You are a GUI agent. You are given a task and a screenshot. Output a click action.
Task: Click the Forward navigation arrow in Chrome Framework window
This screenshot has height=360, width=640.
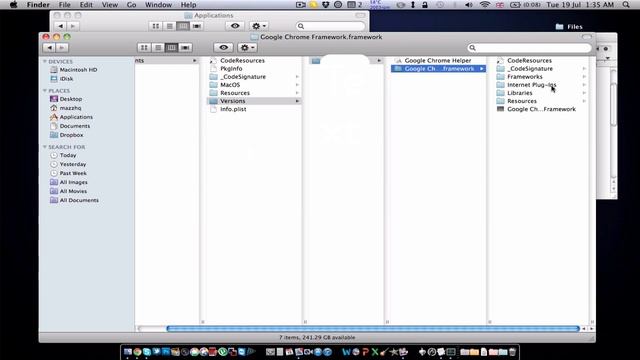(62, 48)
